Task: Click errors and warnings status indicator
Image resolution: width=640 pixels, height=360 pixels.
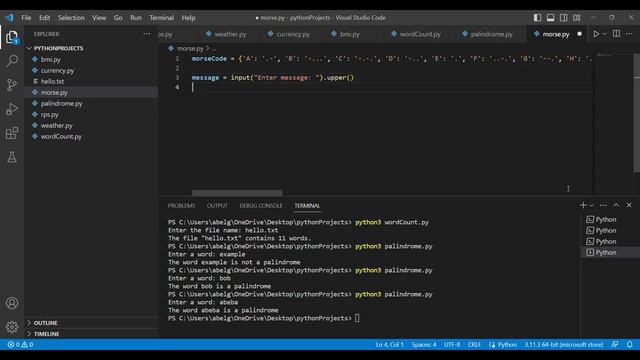Action: pos(20,344)
